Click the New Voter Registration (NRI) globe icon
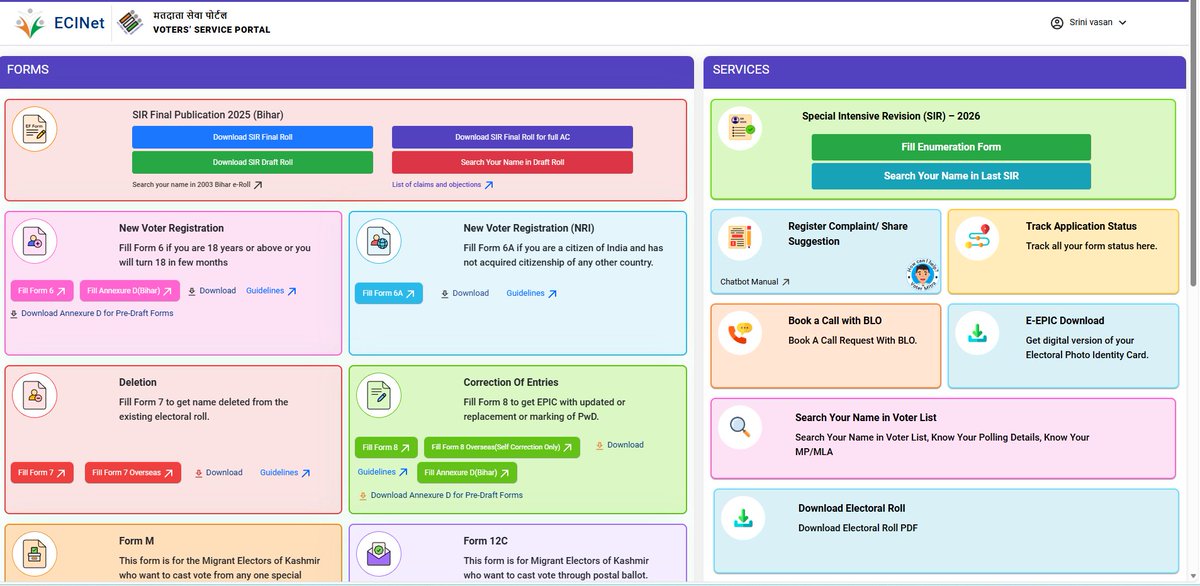Screen dimensions: 1200x586 tap(378, 241)
